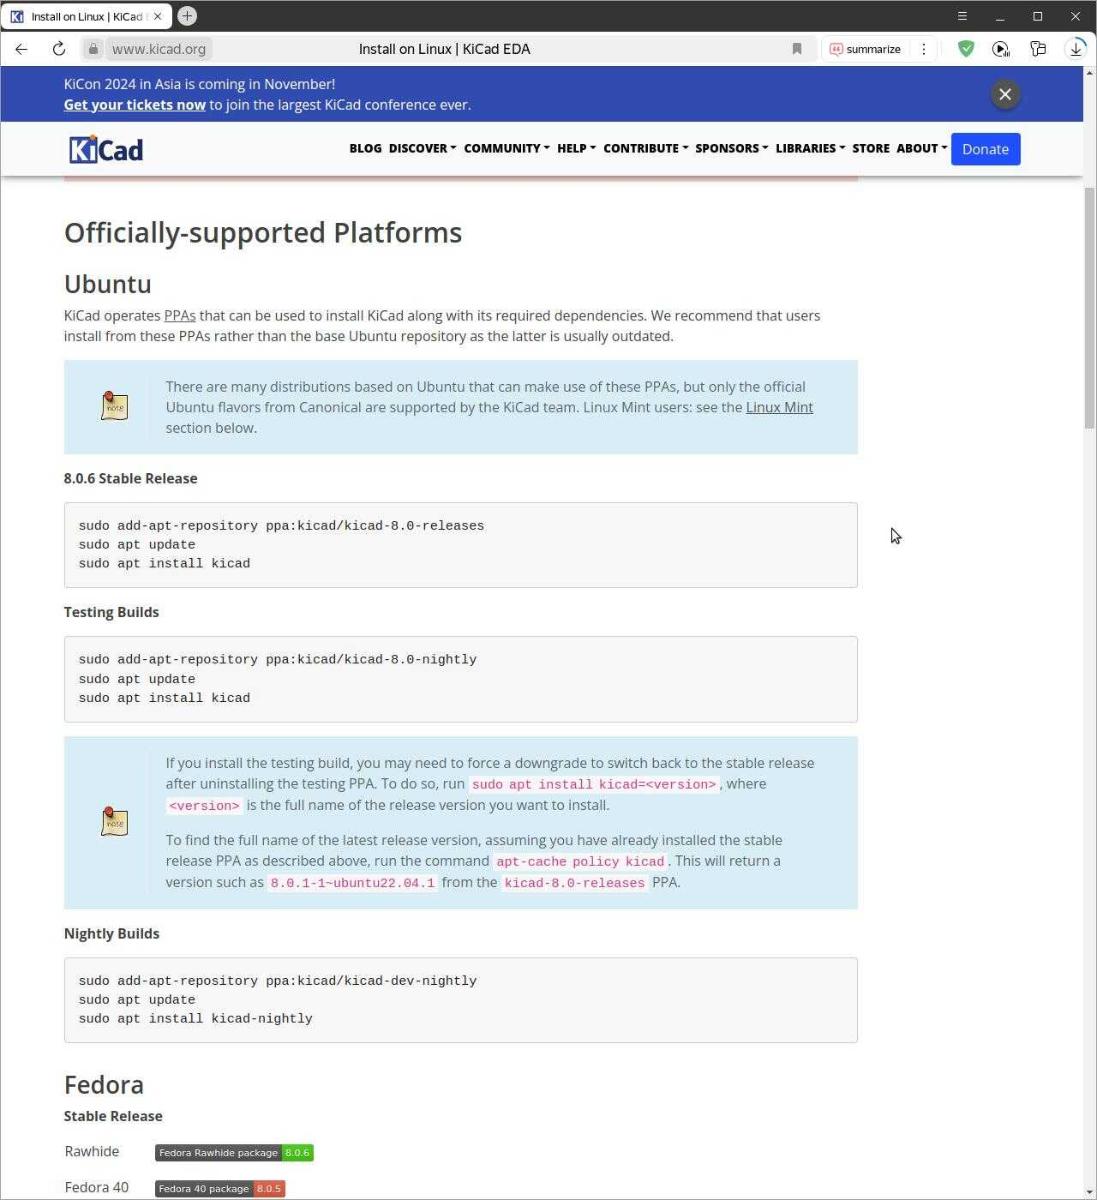This screenshot has width=1097, height=1200.
Task: Click the kicad-8.0-nightly add-apt-repository command line
Action: coord(278,659)
